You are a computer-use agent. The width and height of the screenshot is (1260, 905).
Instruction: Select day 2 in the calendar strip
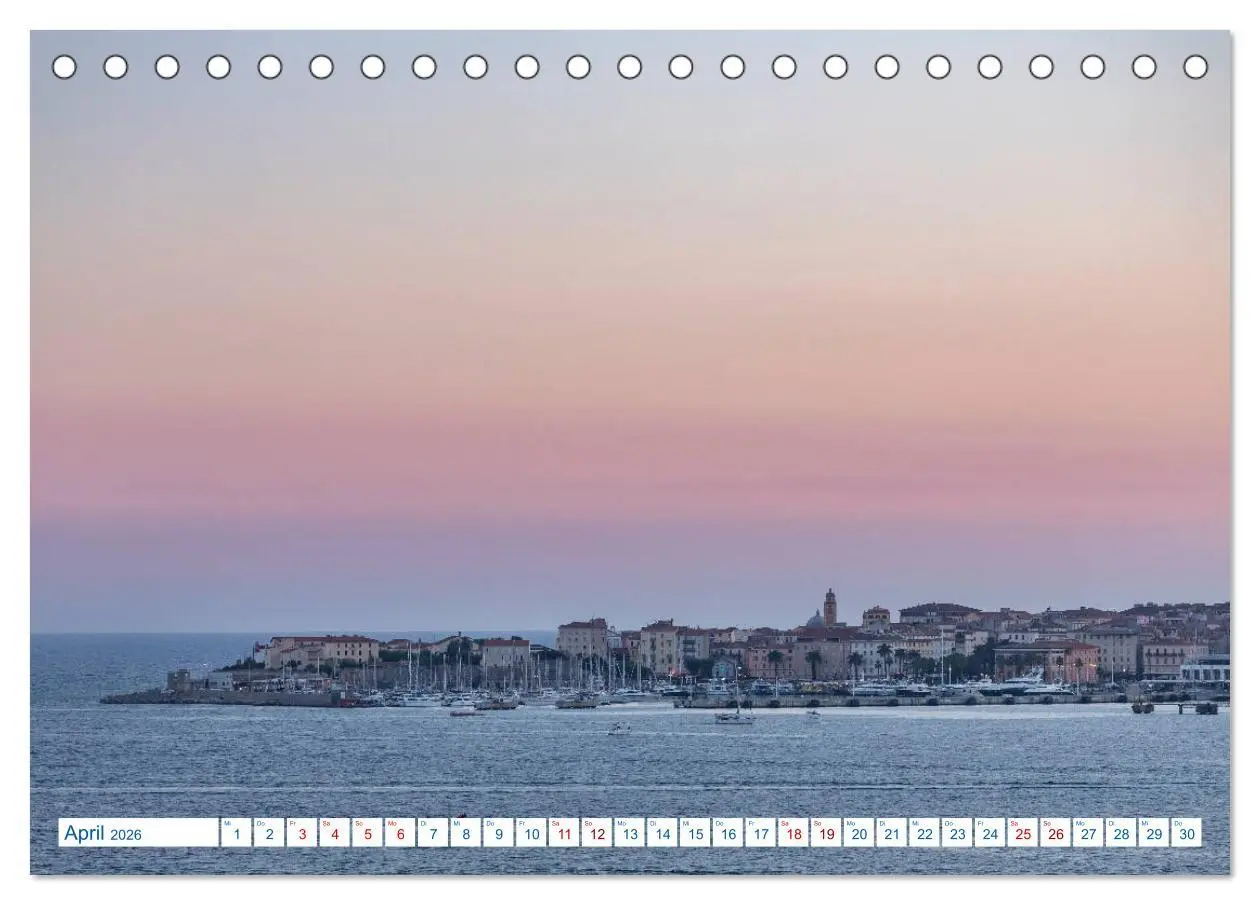[x=269, y=833]
